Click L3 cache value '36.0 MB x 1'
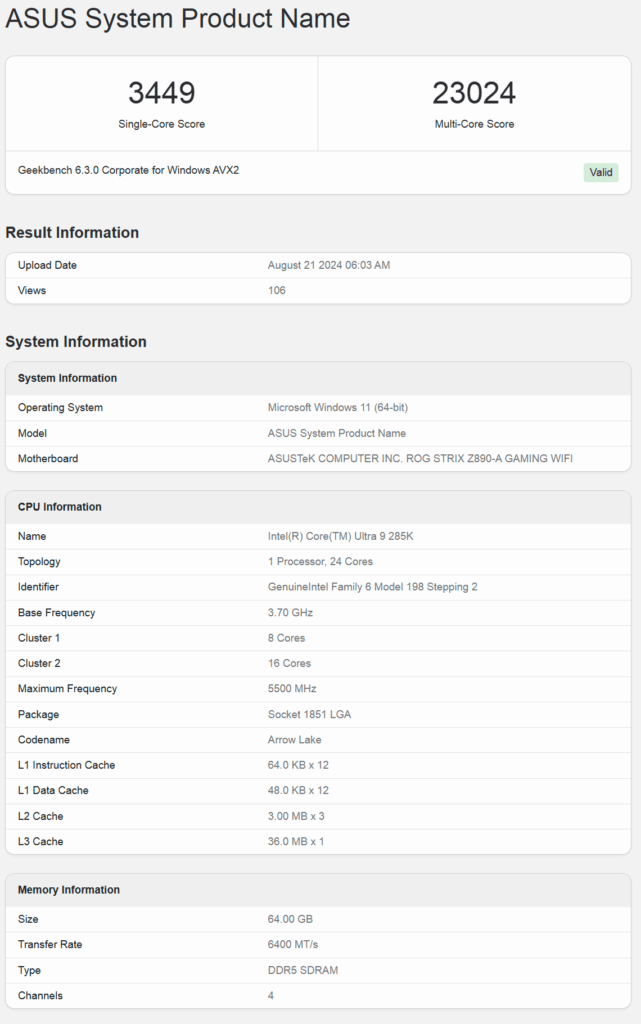Image resolution: width=641 pixels, height=1024 pixels. (x=296, y=842)
